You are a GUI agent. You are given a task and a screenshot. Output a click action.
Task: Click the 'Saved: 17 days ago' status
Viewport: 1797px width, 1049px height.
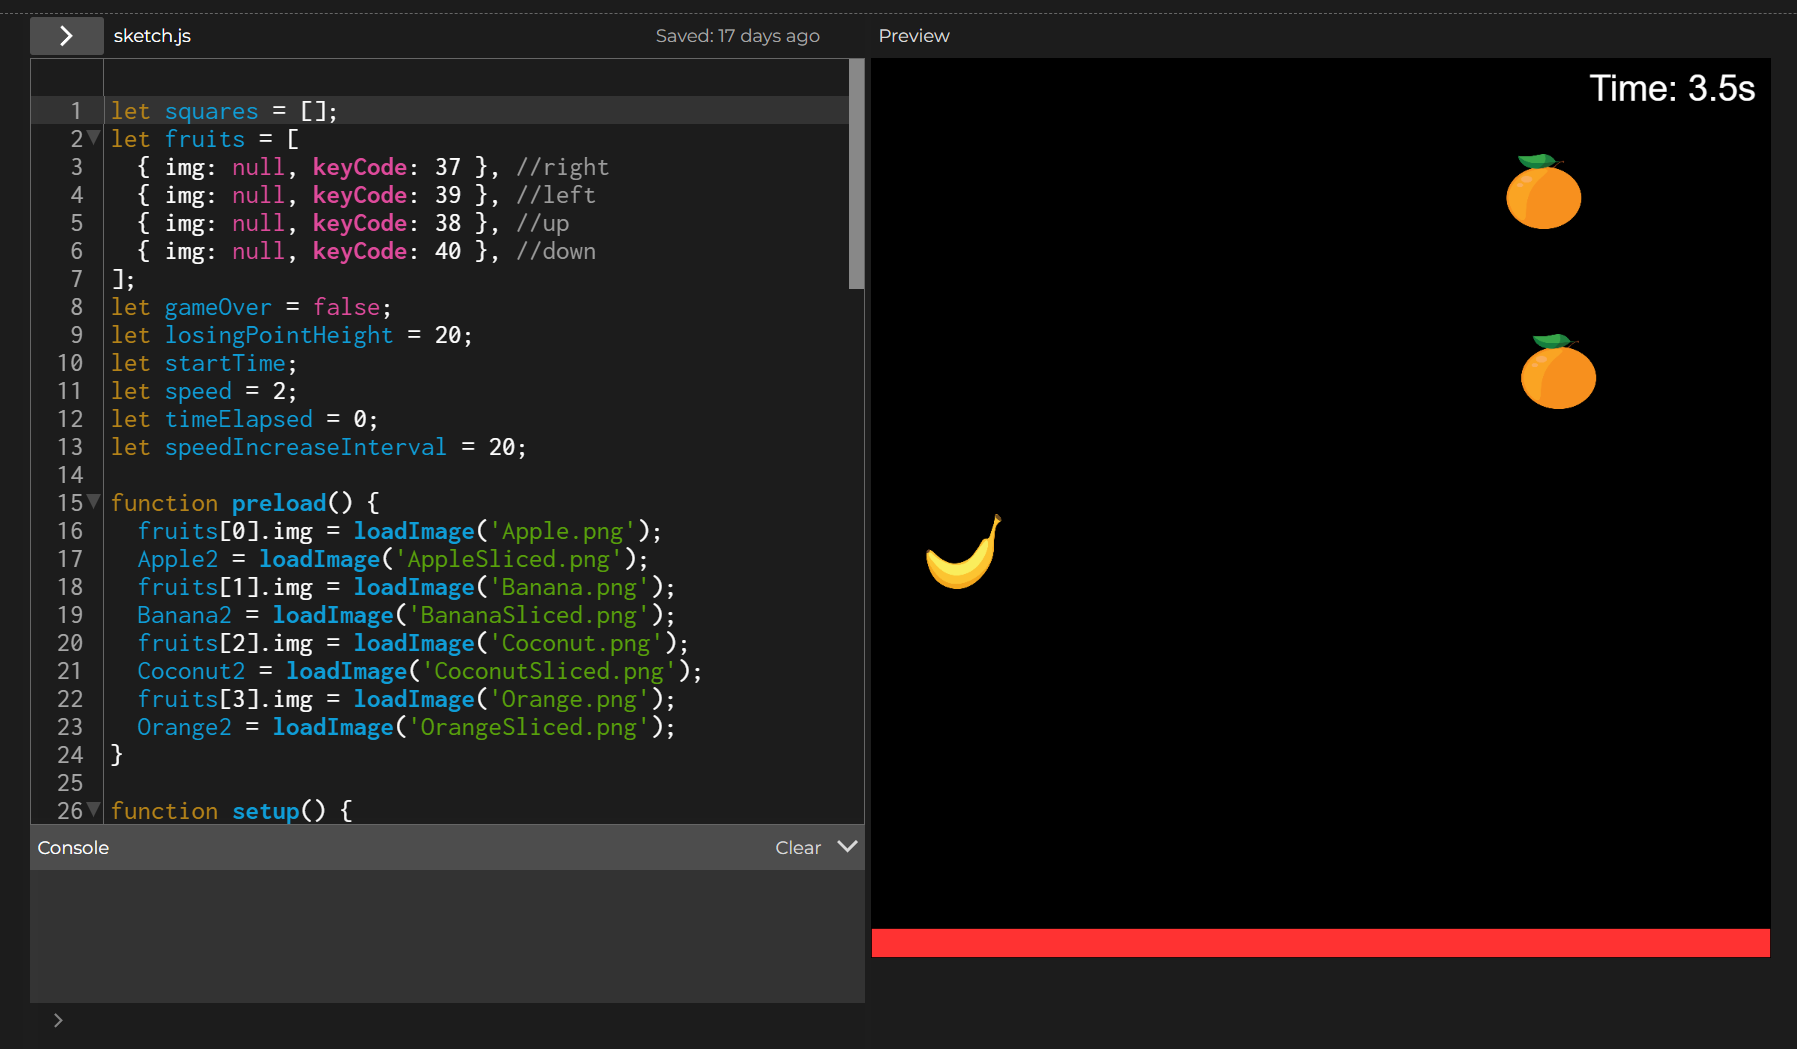pyautogui.click(x=737, y=36)
